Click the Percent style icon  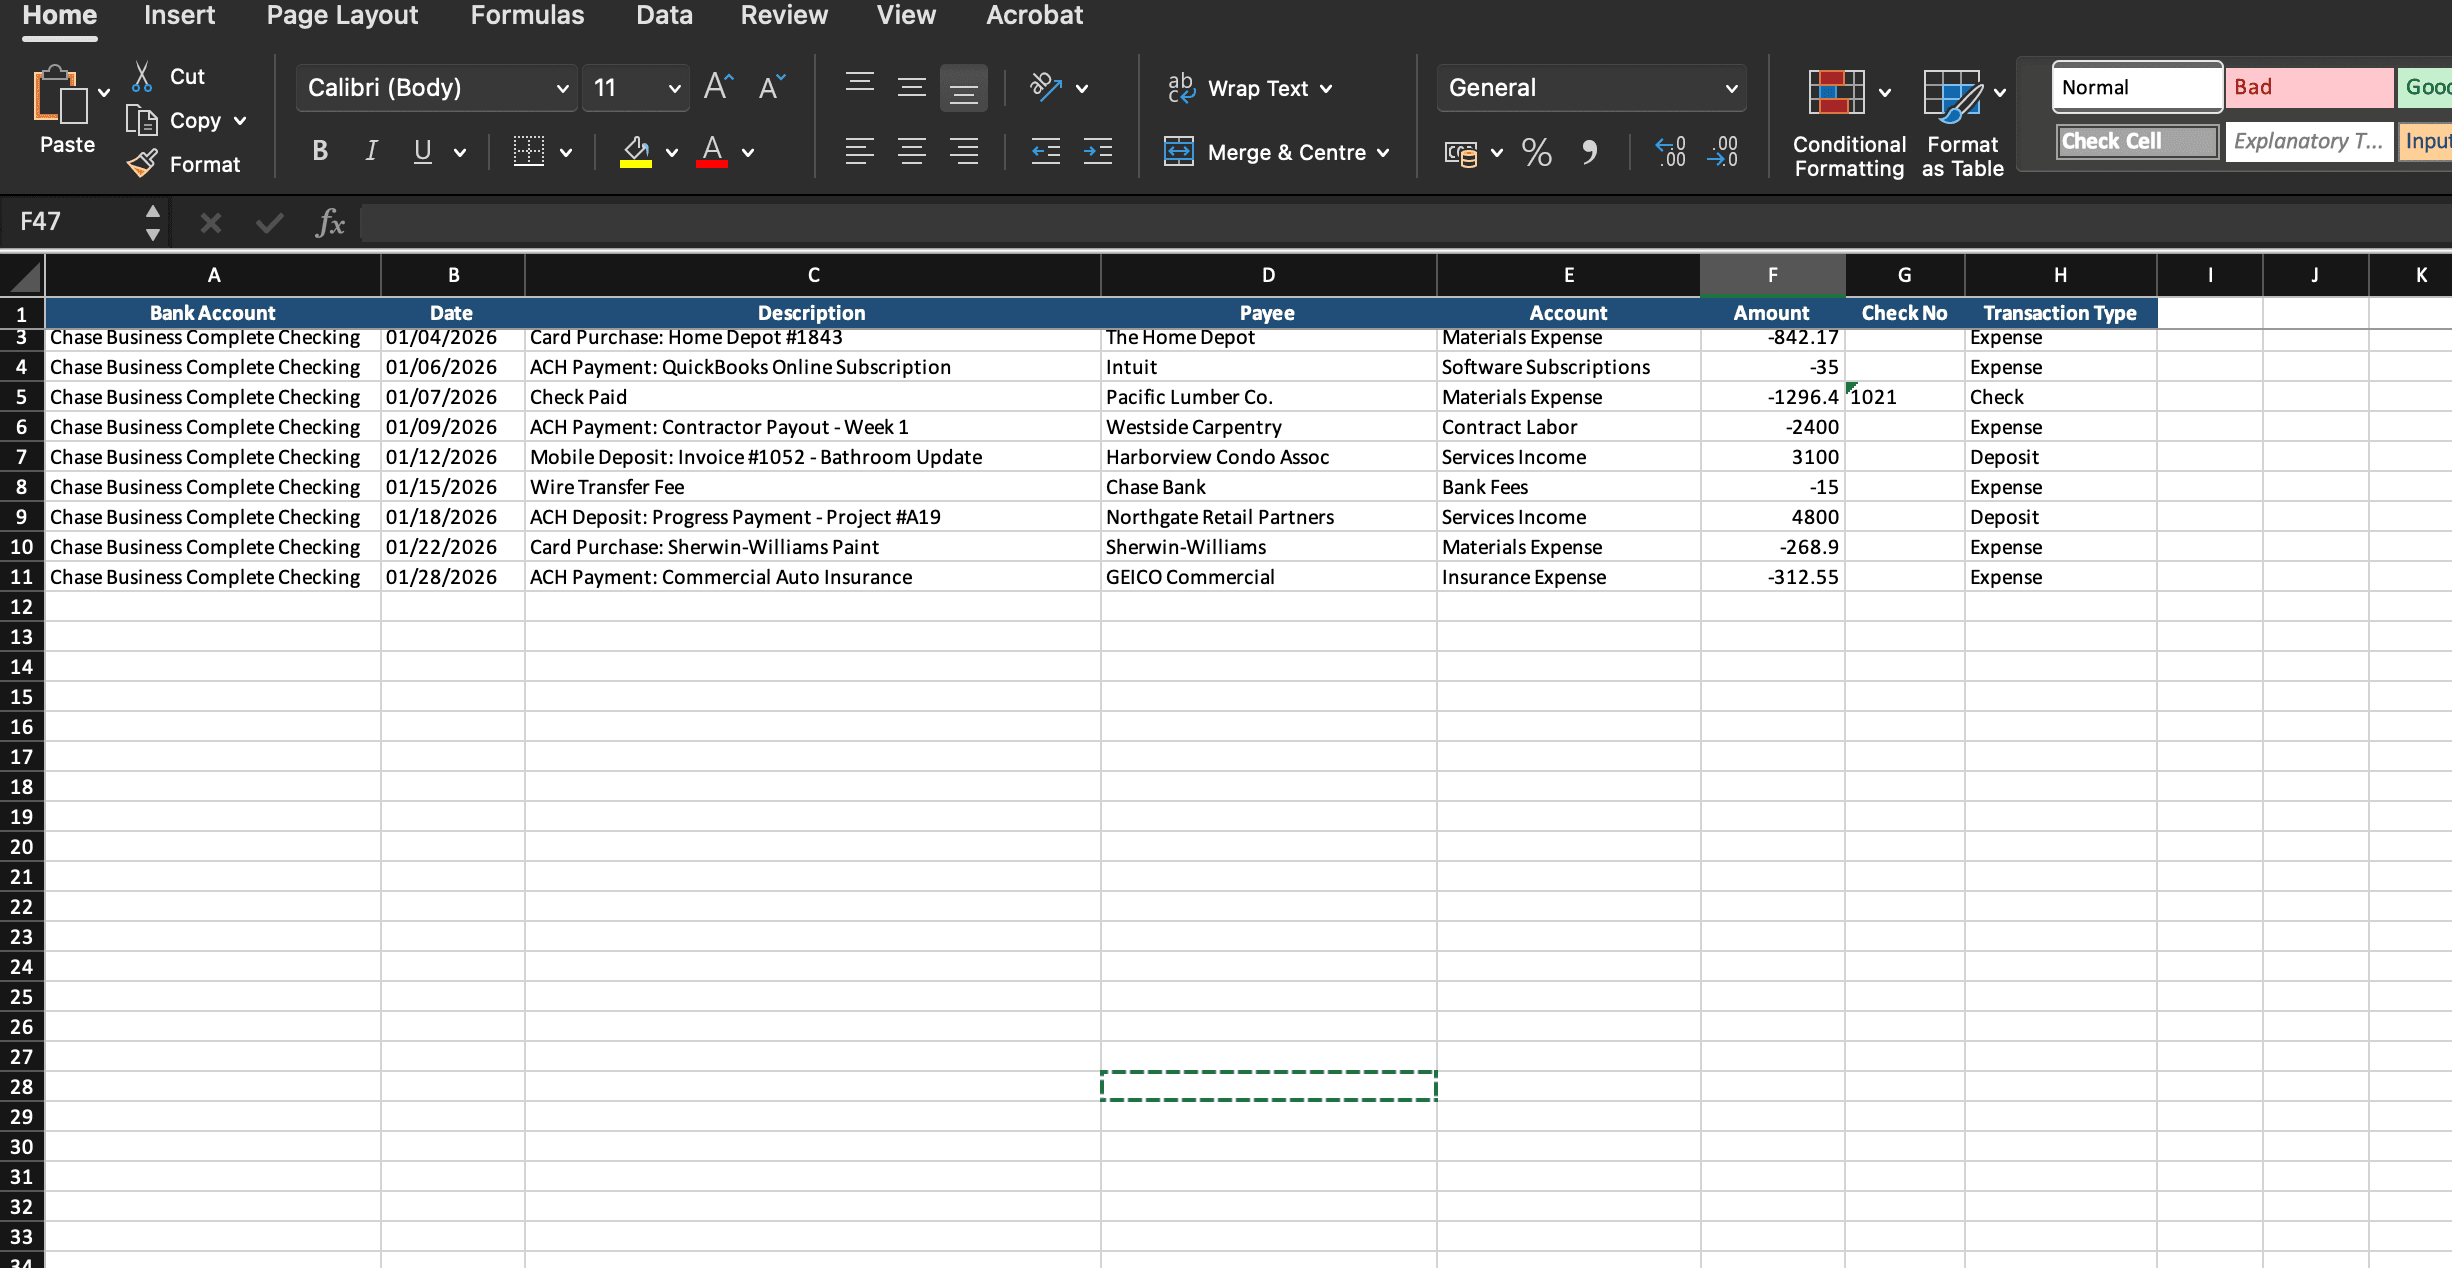click(1537, 152)
